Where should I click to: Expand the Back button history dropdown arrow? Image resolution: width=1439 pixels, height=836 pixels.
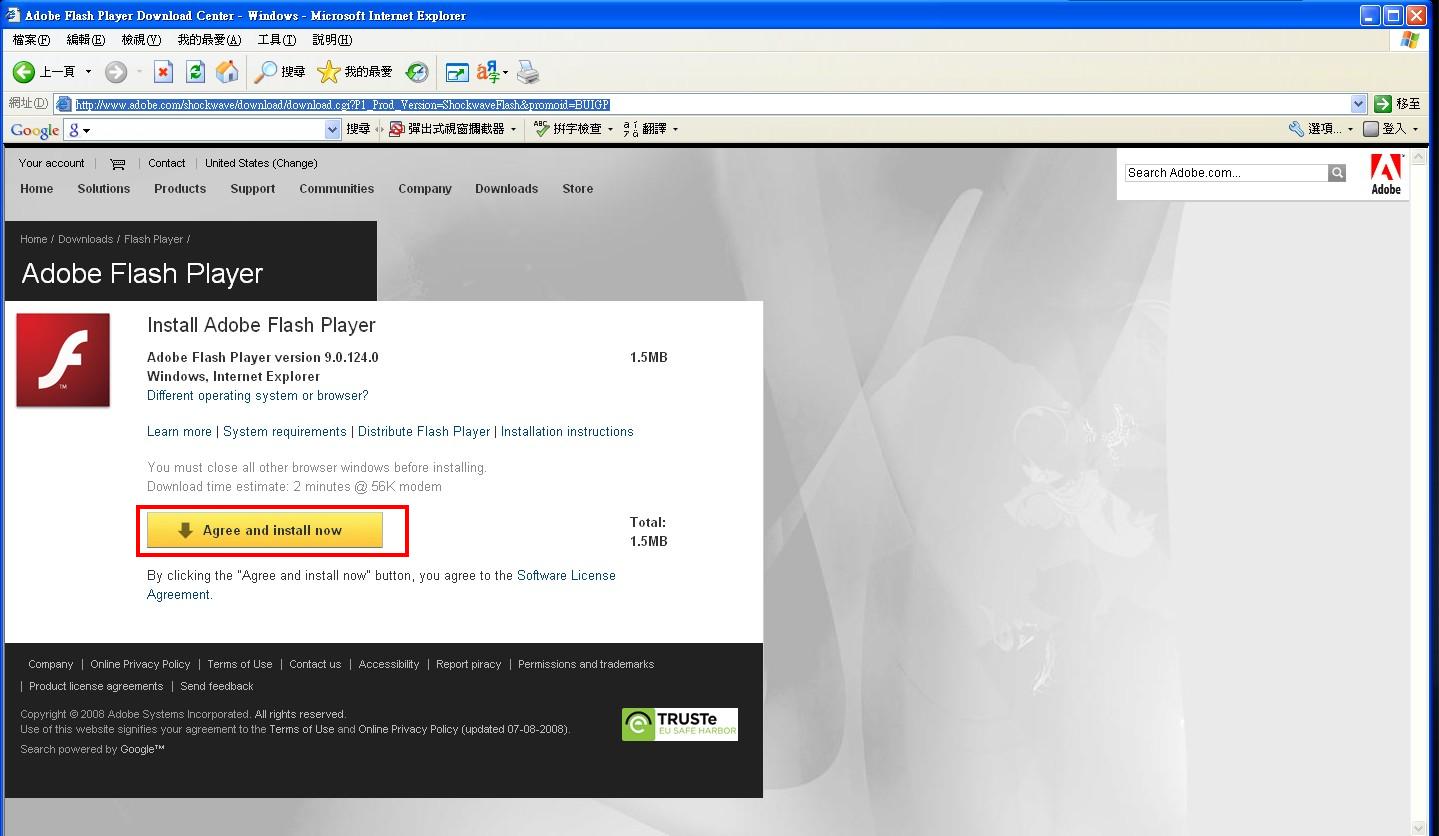click(x=88, y=72)
